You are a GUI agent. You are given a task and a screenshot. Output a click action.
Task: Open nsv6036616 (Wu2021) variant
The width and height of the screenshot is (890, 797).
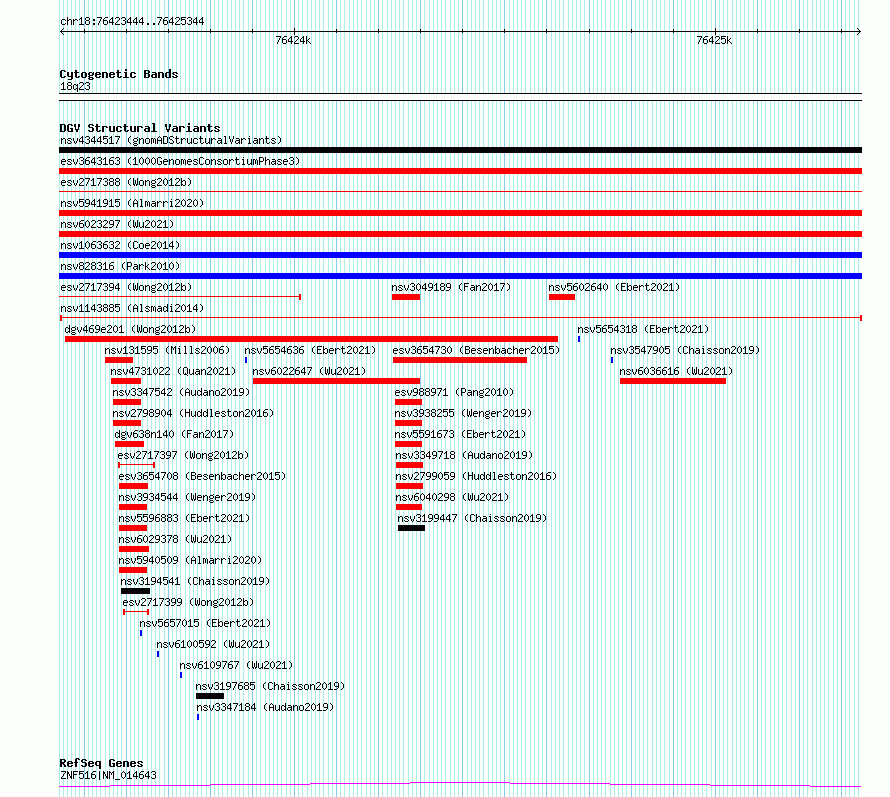click(676, 371)
